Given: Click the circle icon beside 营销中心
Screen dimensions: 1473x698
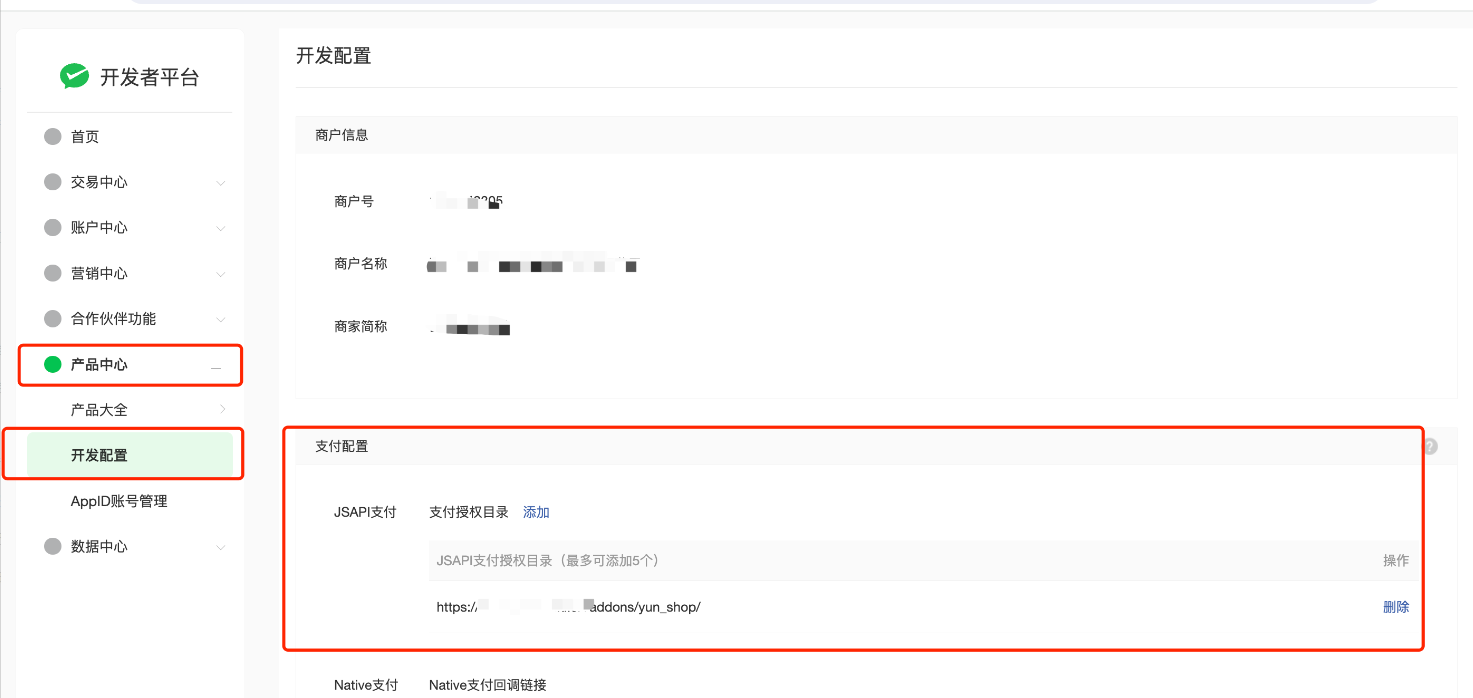Looking at the screenshot, I should coord(53,273).
